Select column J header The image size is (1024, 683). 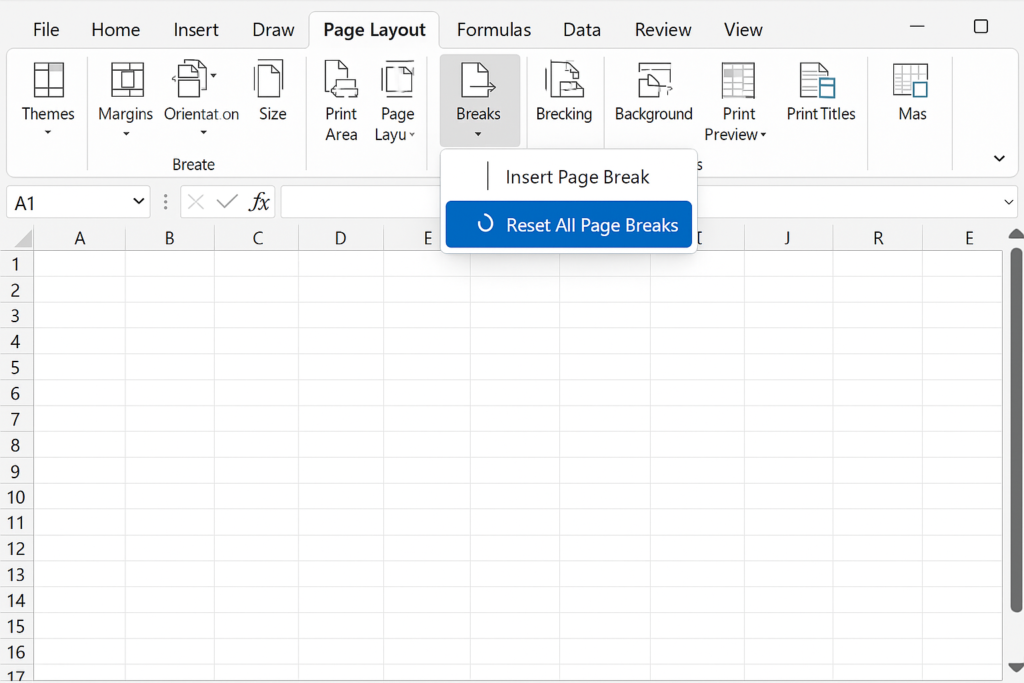click(788, 238)
